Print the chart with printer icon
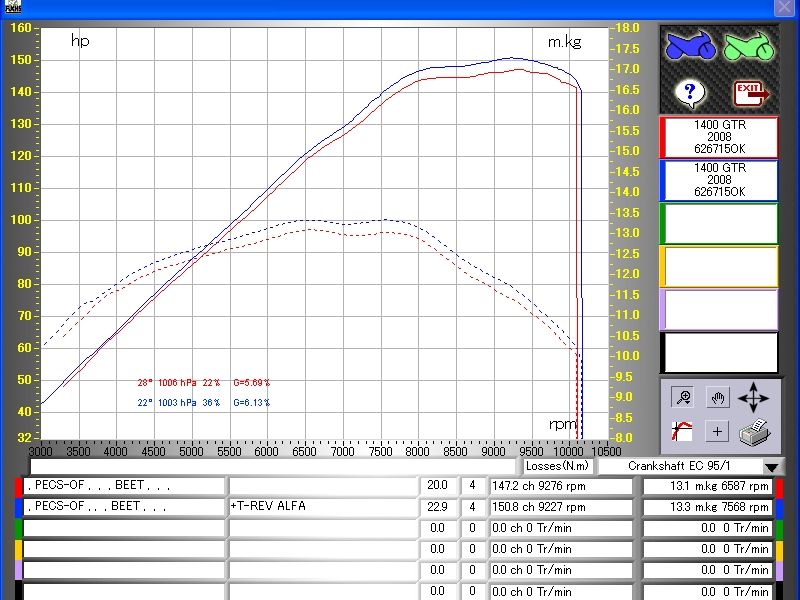The width and height of the screenshot is (800, 600). 755,432
